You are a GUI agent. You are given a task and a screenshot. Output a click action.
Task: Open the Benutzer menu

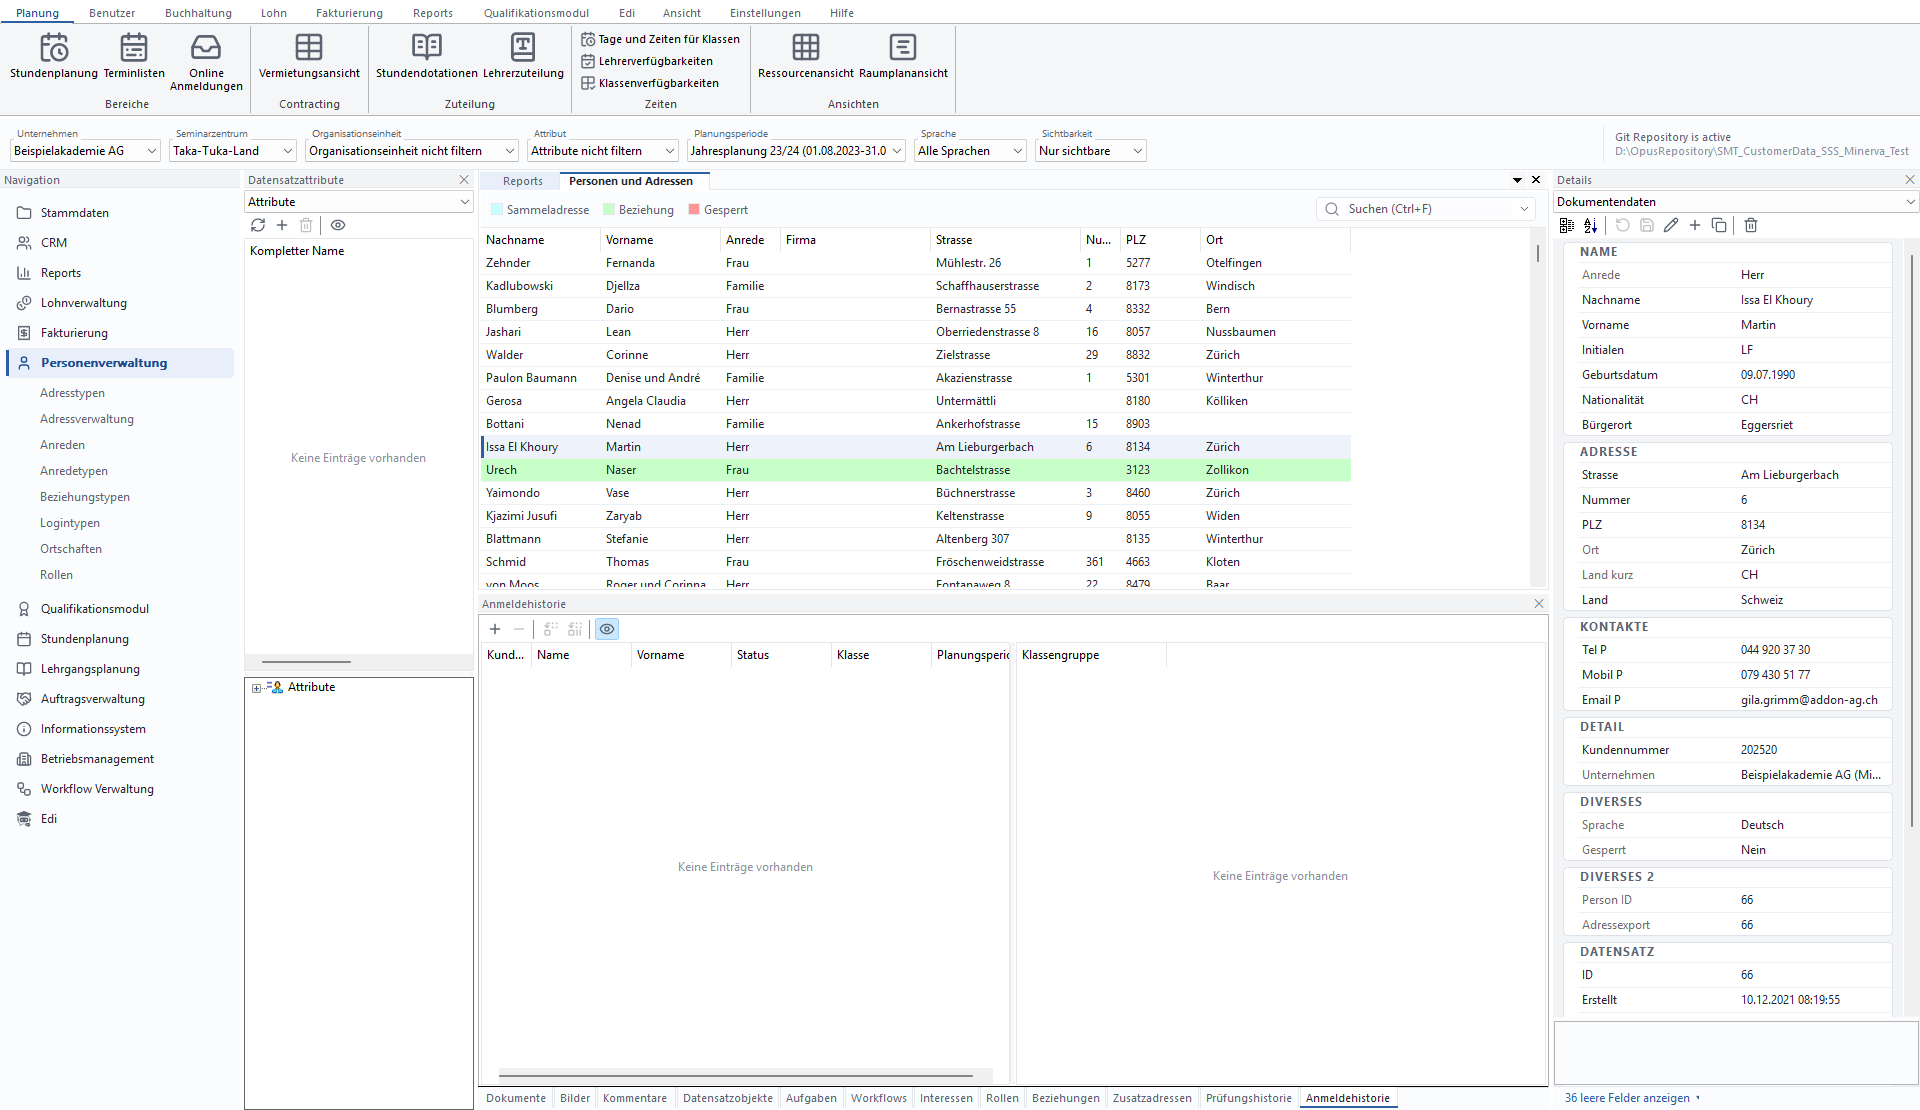112,13
